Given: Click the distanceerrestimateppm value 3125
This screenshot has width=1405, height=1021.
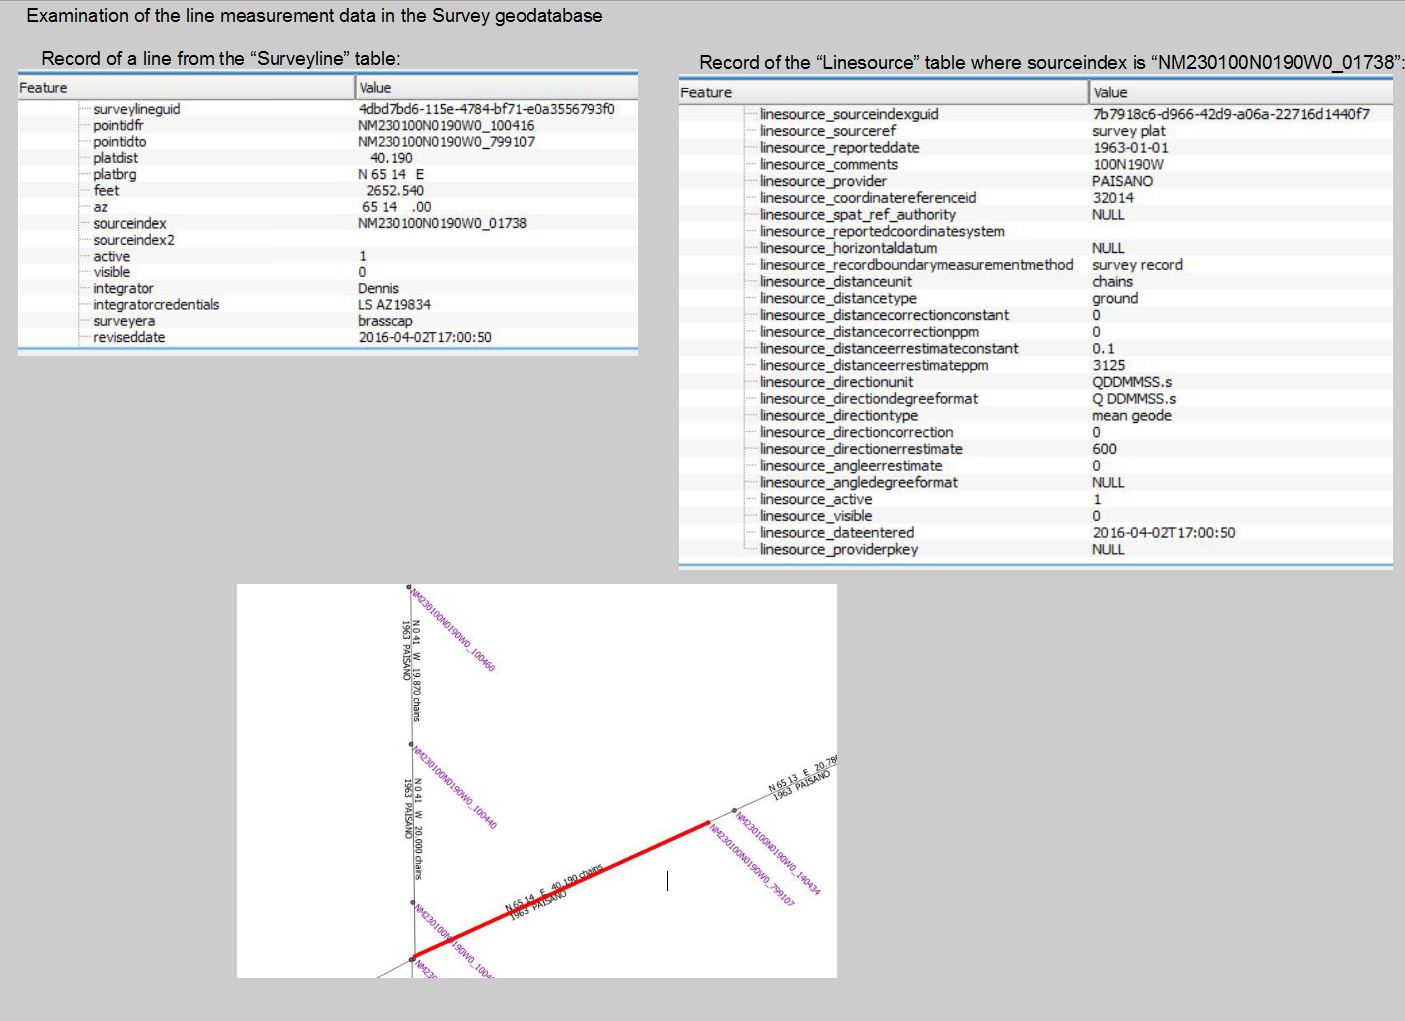Looking at the screenshot, I should pos(1108,365).
